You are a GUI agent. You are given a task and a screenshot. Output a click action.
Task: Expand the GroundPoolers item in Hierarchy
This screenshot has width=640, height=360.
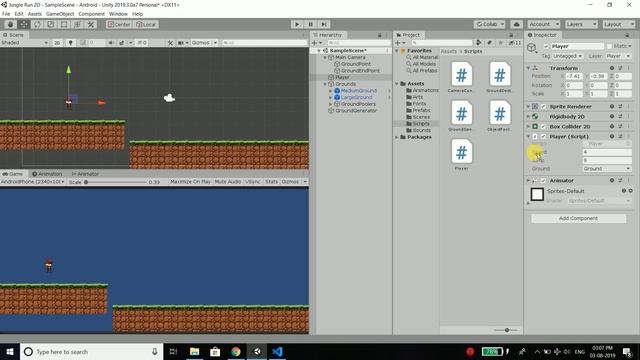point(331,104)
